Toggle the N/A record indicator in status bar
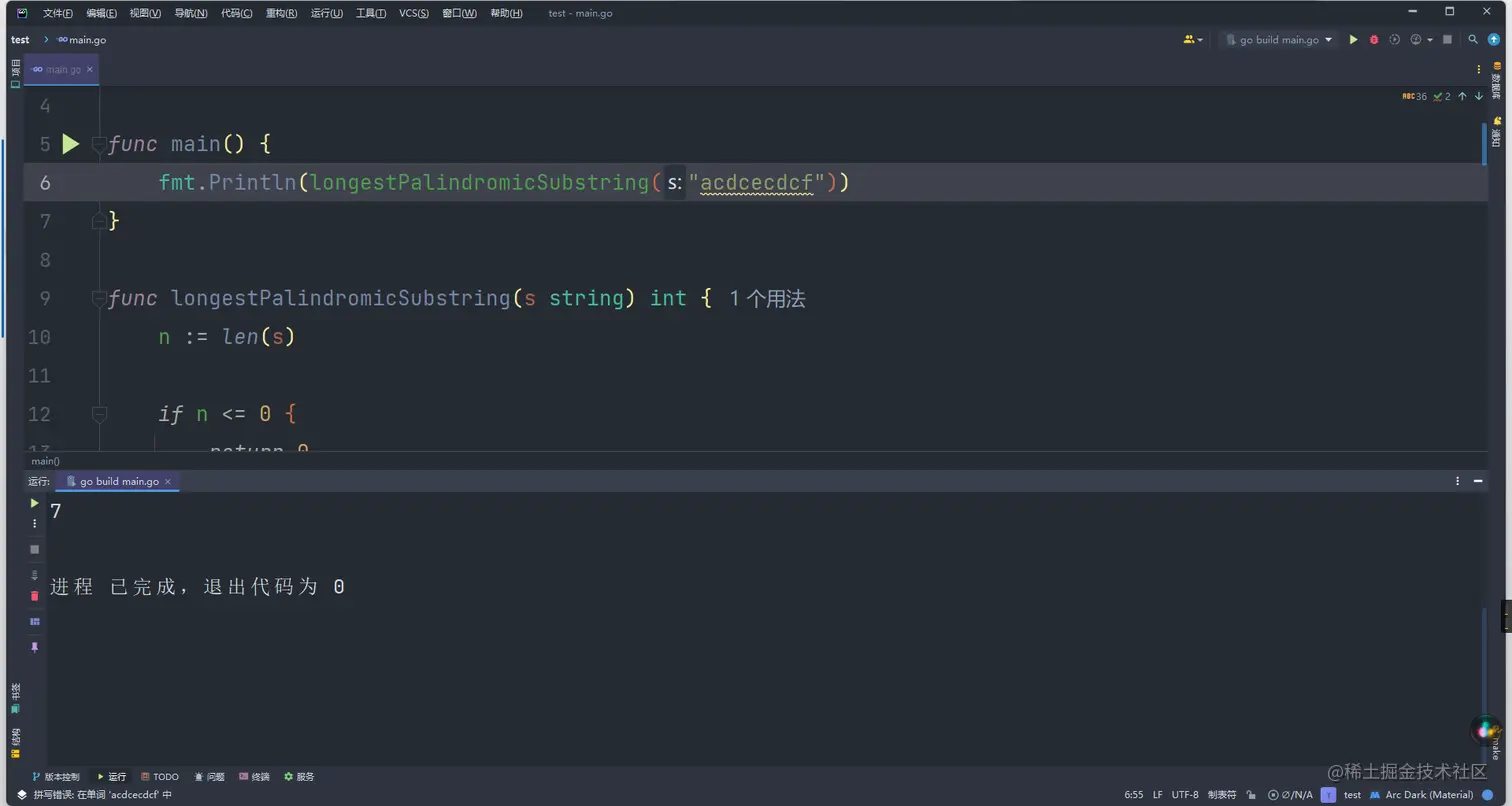 1290,795
